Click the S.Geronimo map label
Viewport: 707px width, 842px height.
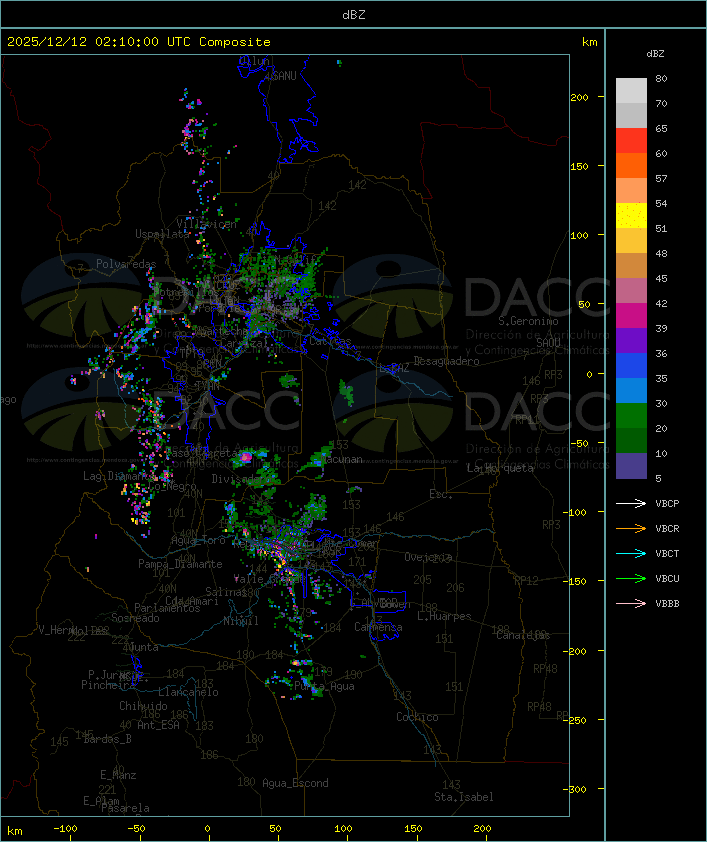tap(528, 321)
